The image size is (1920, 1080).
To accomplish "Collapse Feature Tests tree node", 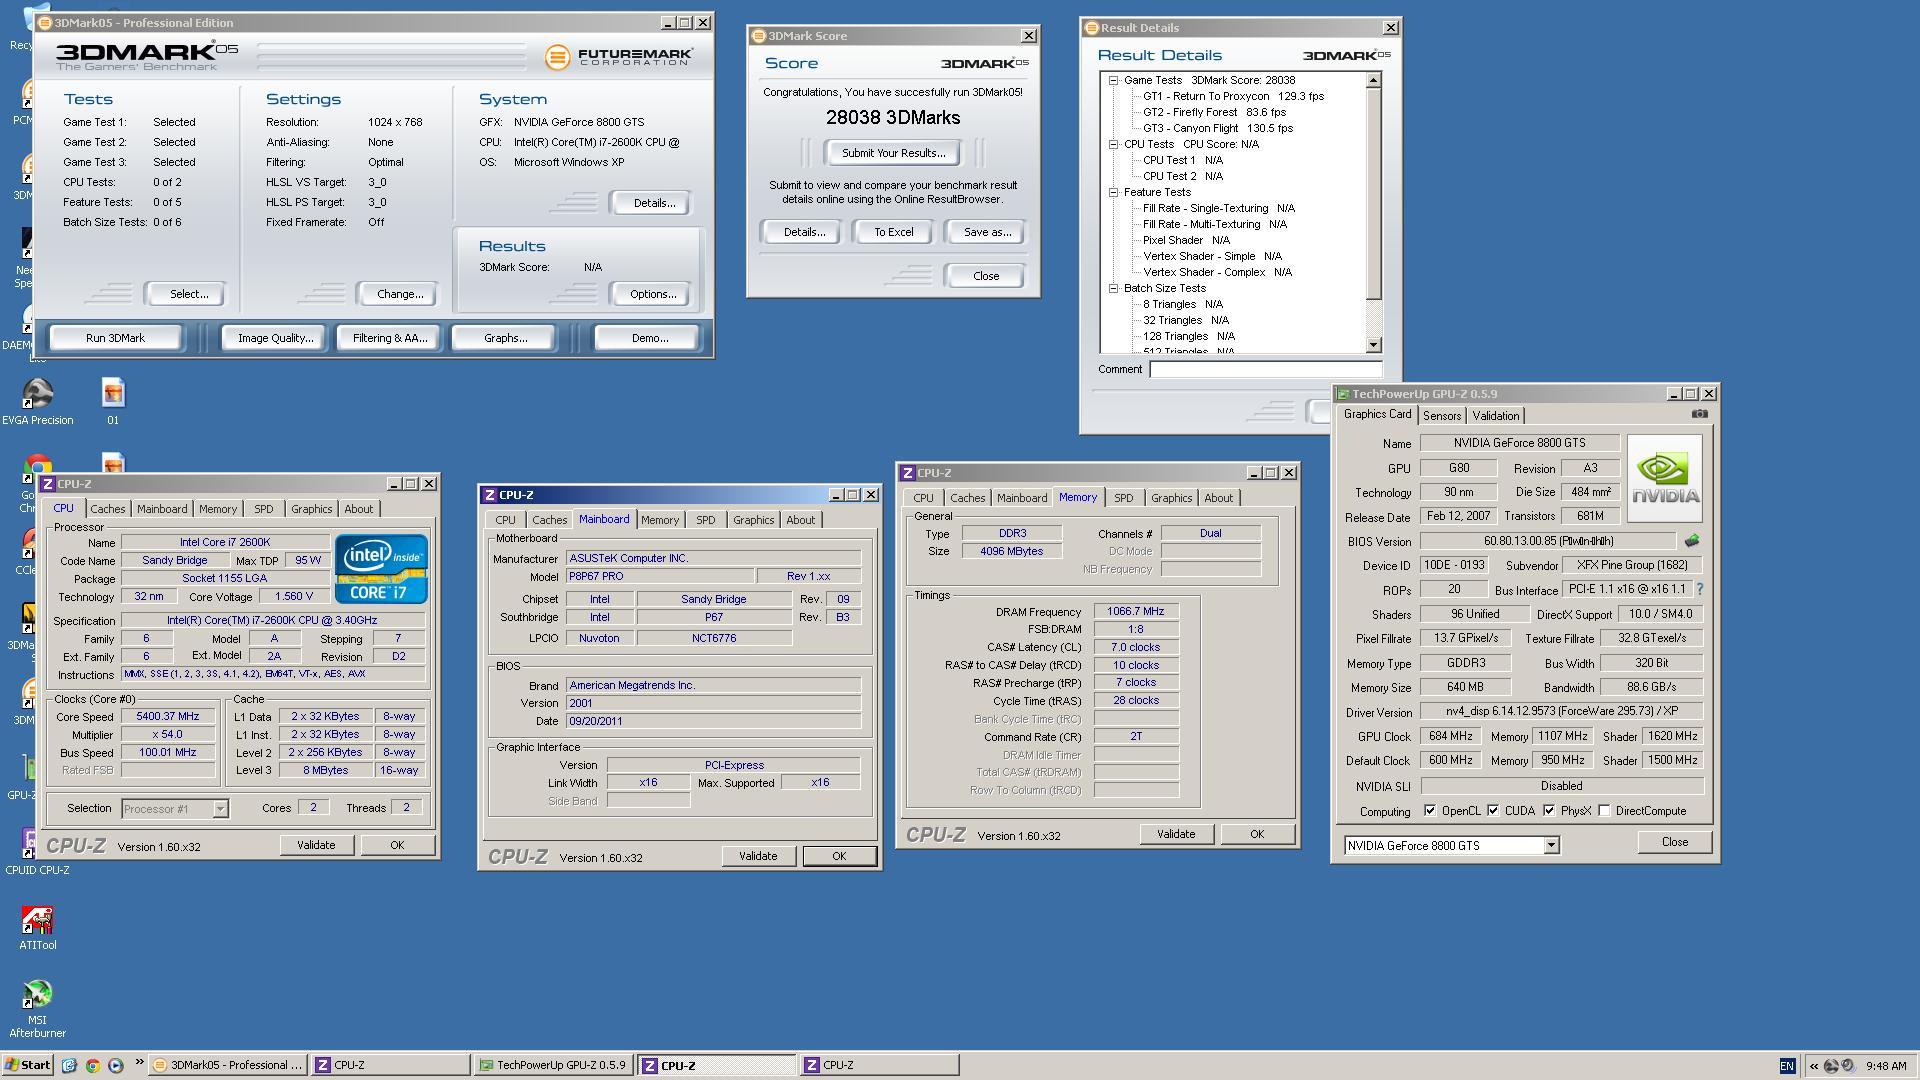I will 1113,192.
